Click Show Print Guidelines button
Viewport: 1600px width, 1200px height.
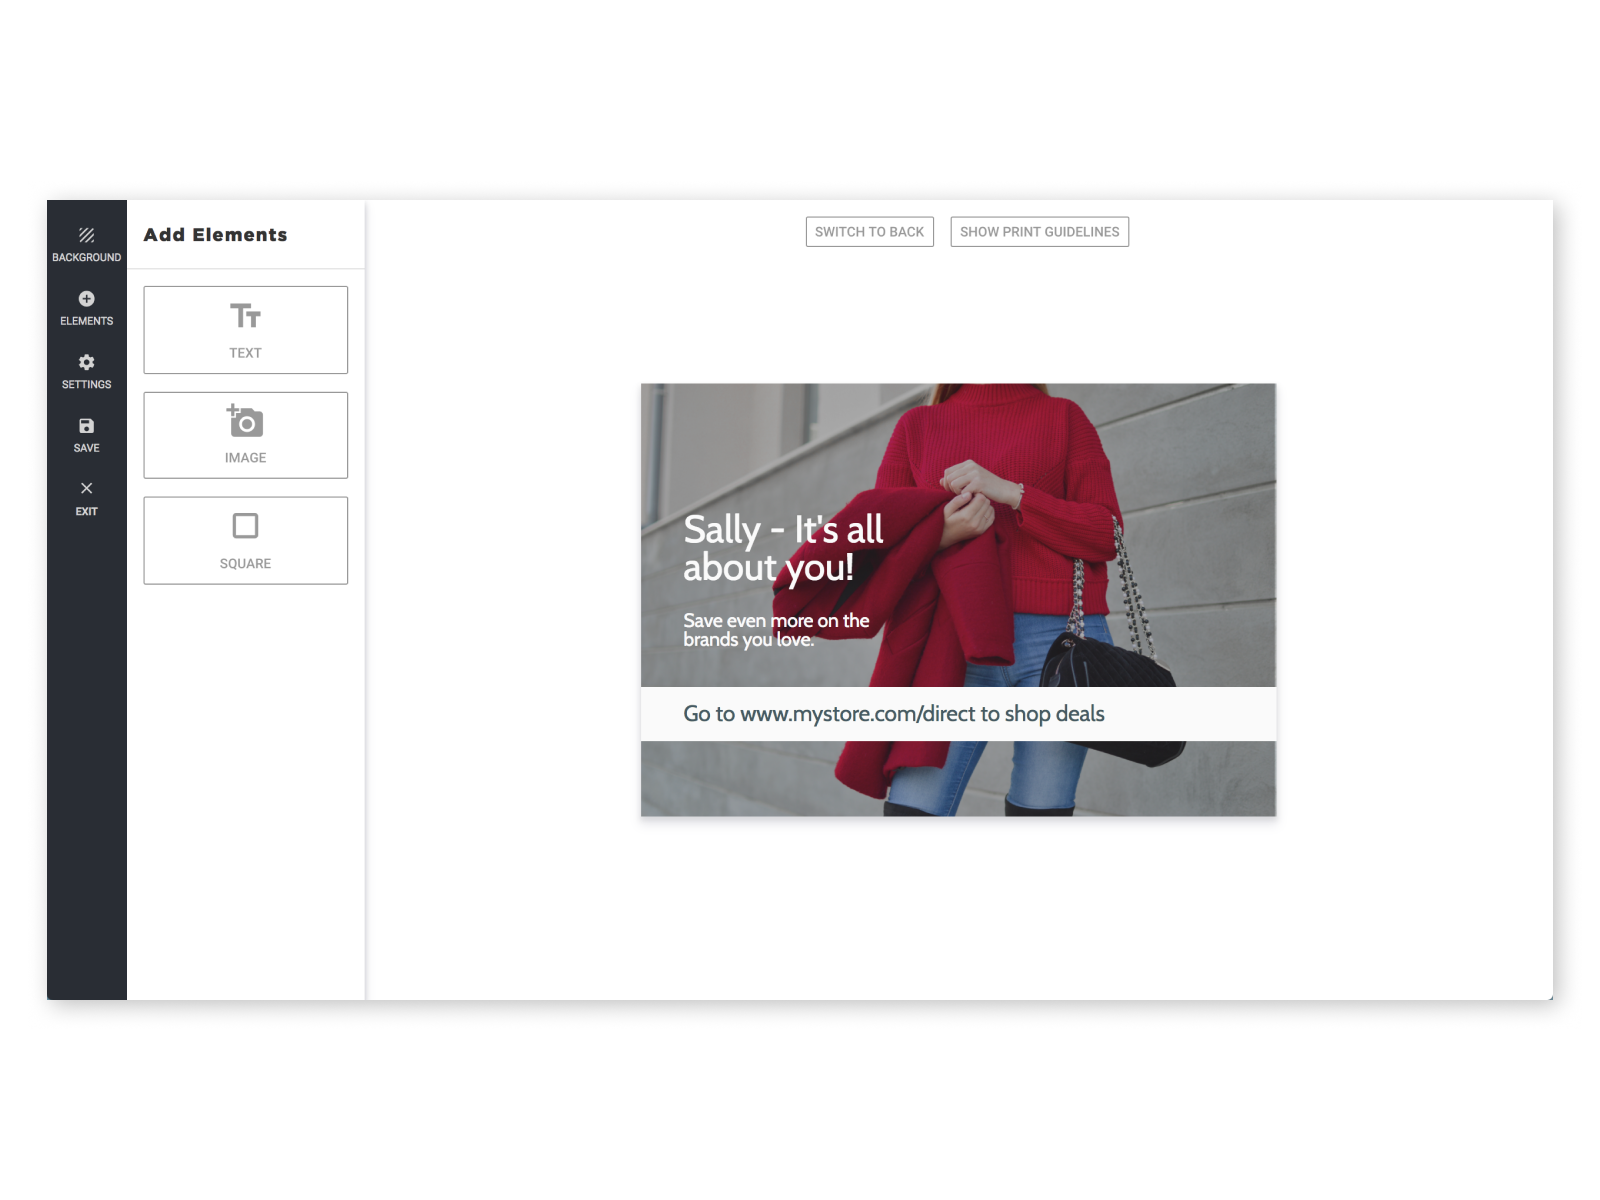(x=1039, y=232)
